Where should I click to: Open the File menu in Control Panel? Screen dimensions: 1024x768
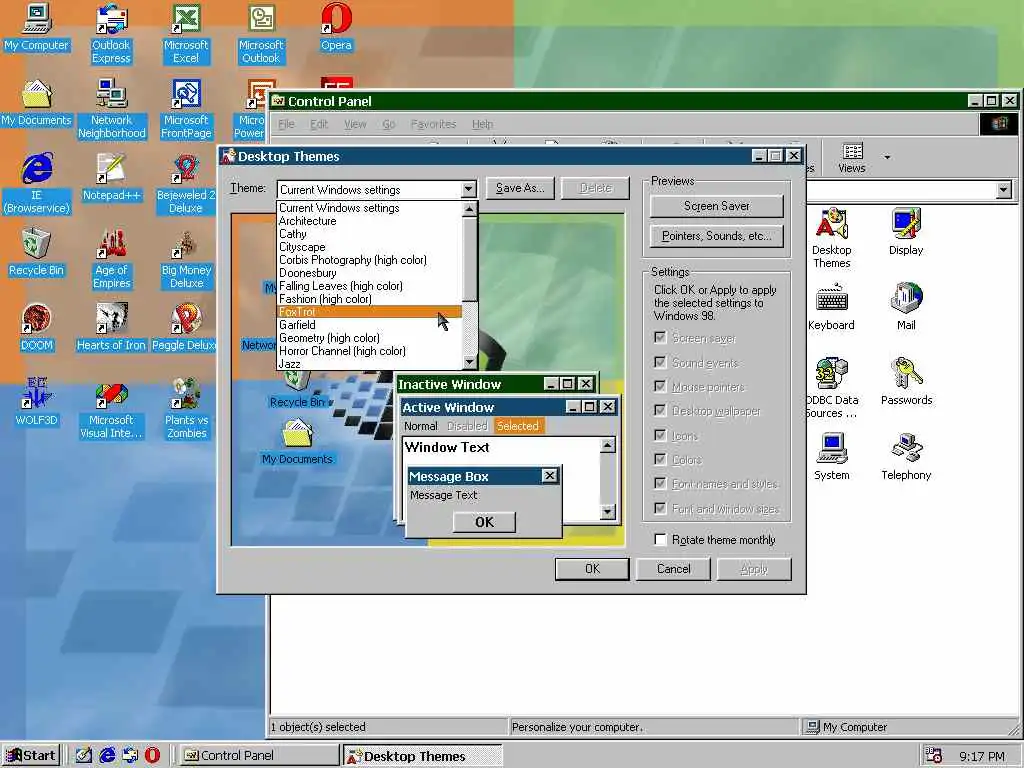(x=286, y=124)
